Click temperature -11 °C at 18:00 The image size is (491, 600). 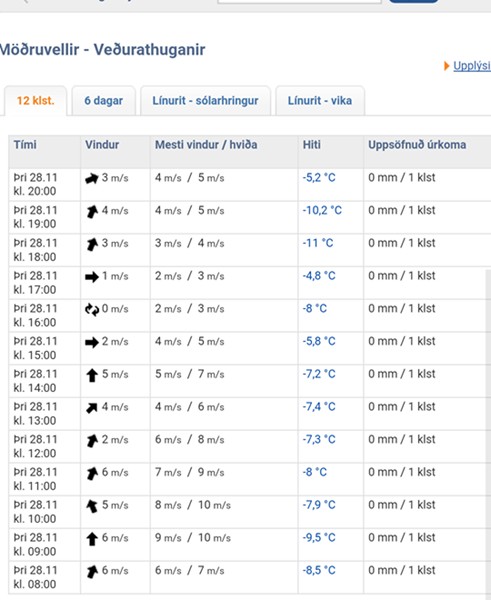(x=318, y=243)
